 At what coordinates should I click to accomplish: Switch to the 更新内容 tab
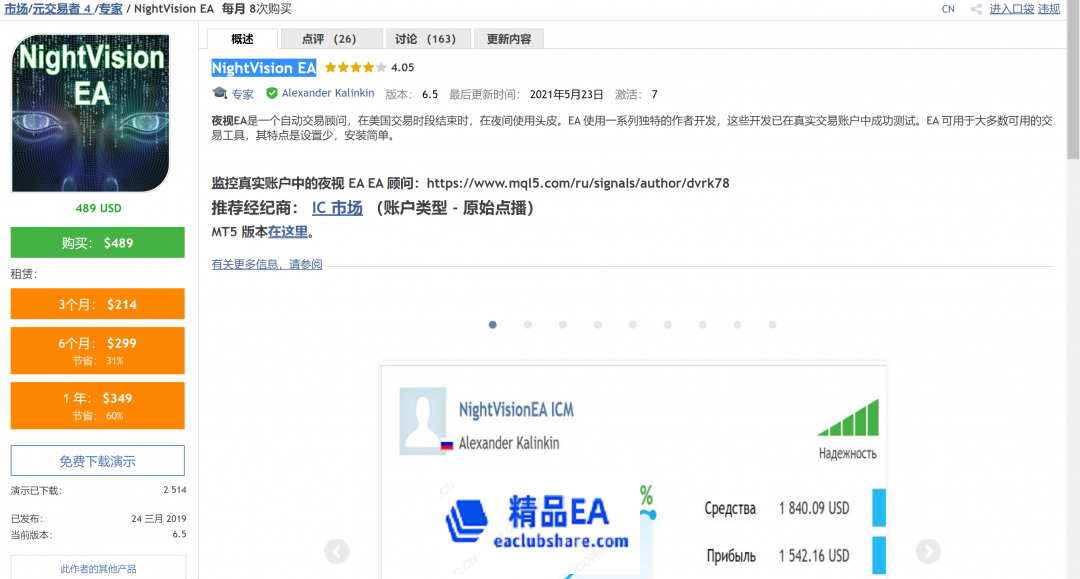(x=509, y=39)
